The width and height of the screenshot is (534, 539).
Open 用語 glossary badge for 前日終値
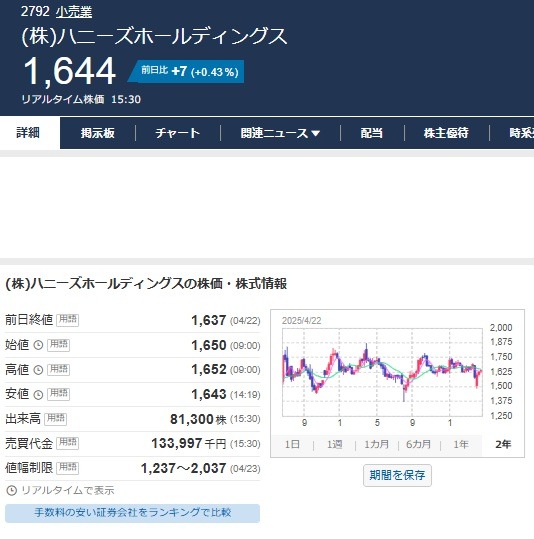pyautogui.click(x=67, y=320)
